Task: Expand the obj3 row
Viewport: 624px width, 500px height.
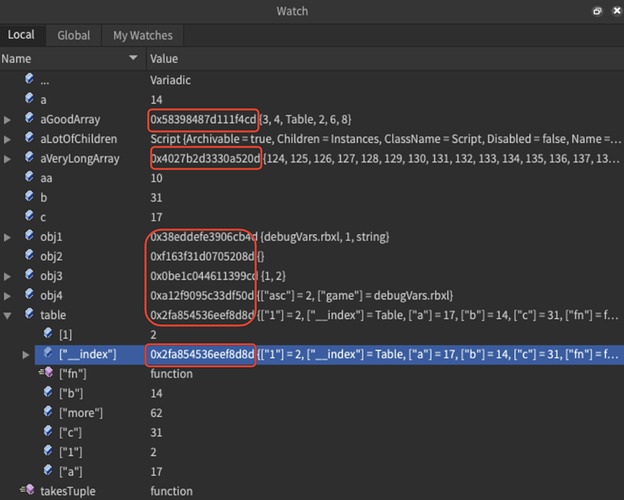Action: (x=7, y=276)
